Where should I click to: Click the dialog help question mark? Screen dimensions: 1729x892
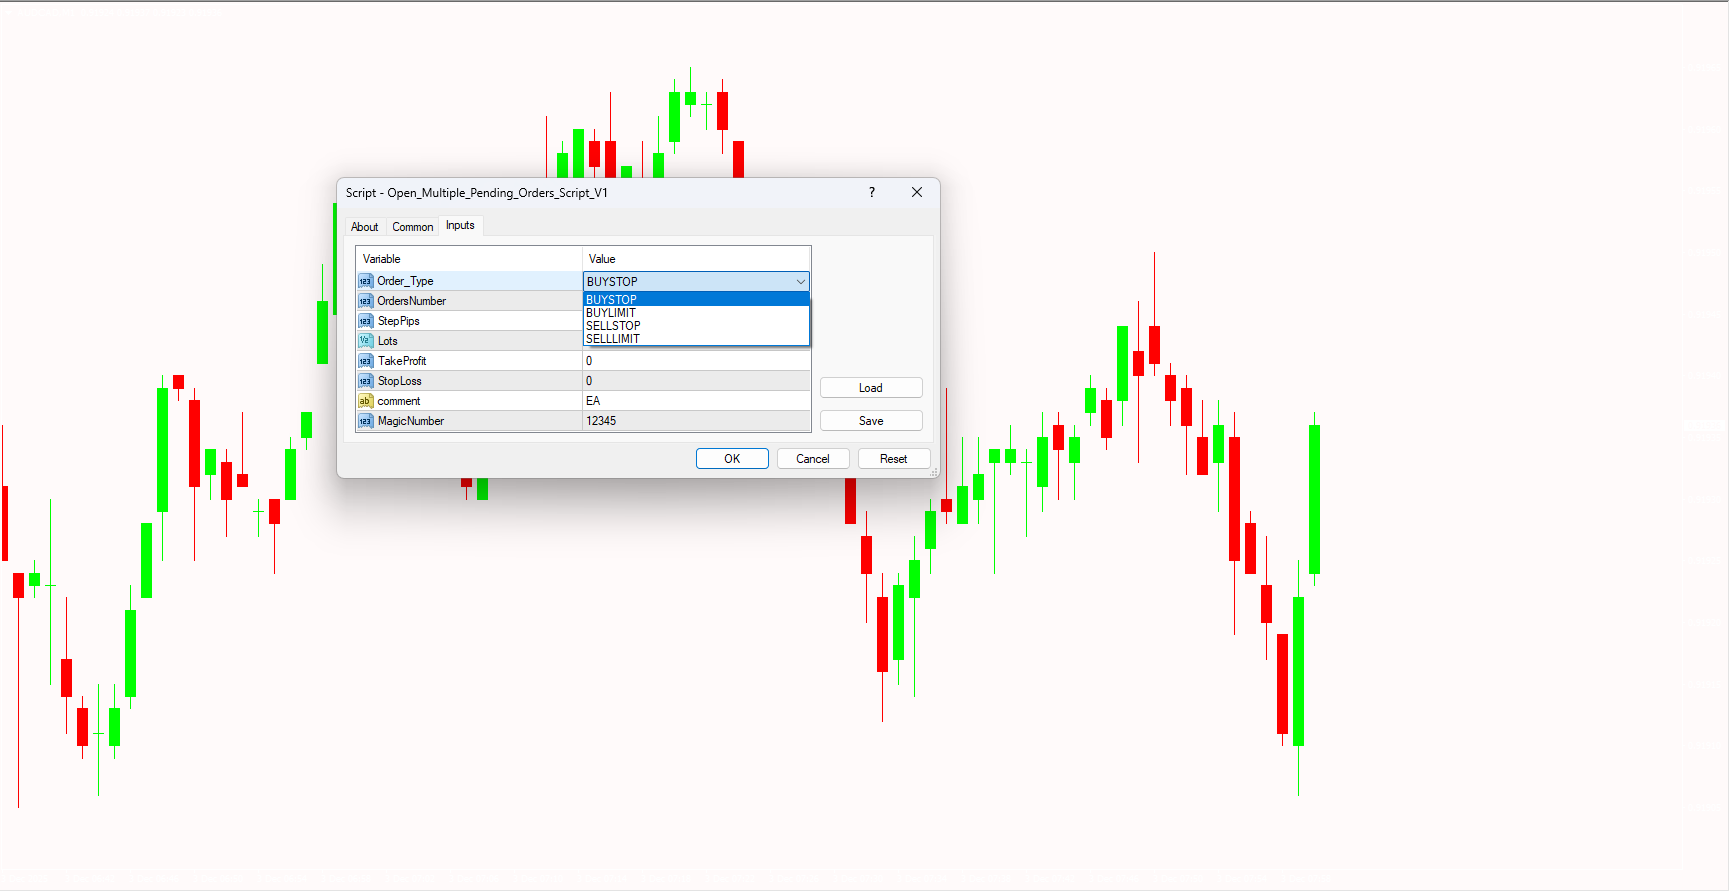(872, 192)
